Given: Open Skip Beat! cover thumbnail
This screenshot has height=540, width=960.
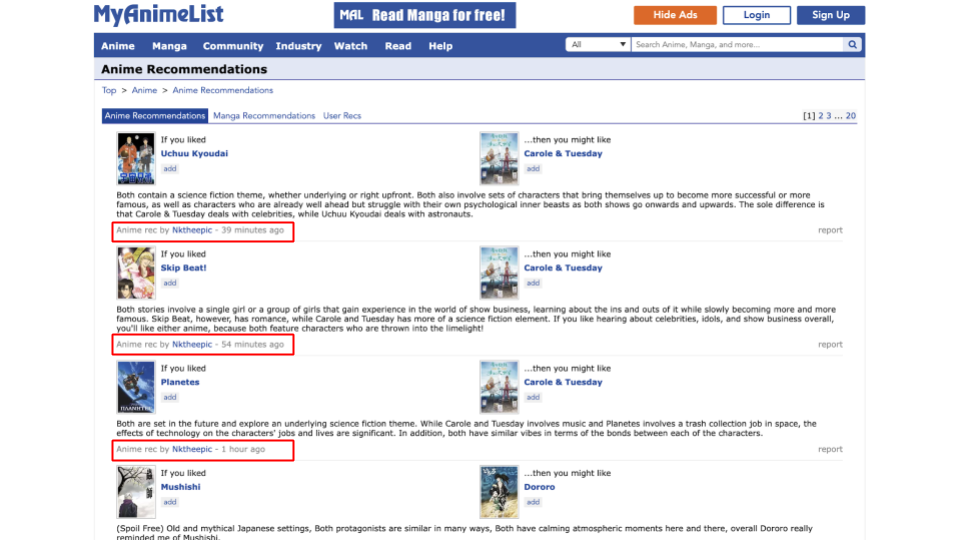Looking at the screenshot, I should tap(136, 273).
